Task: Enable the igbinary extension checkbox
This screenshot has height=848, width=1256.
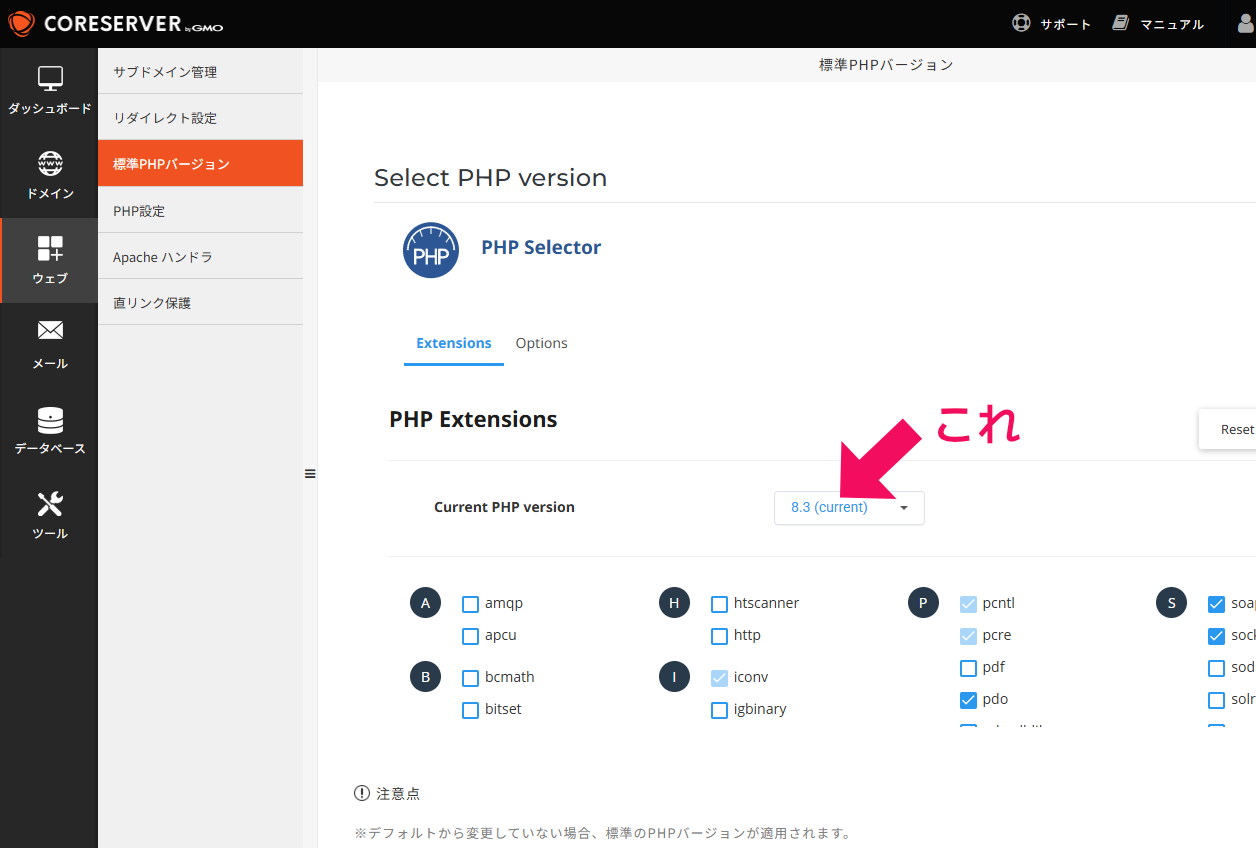Action: [719, 710]
